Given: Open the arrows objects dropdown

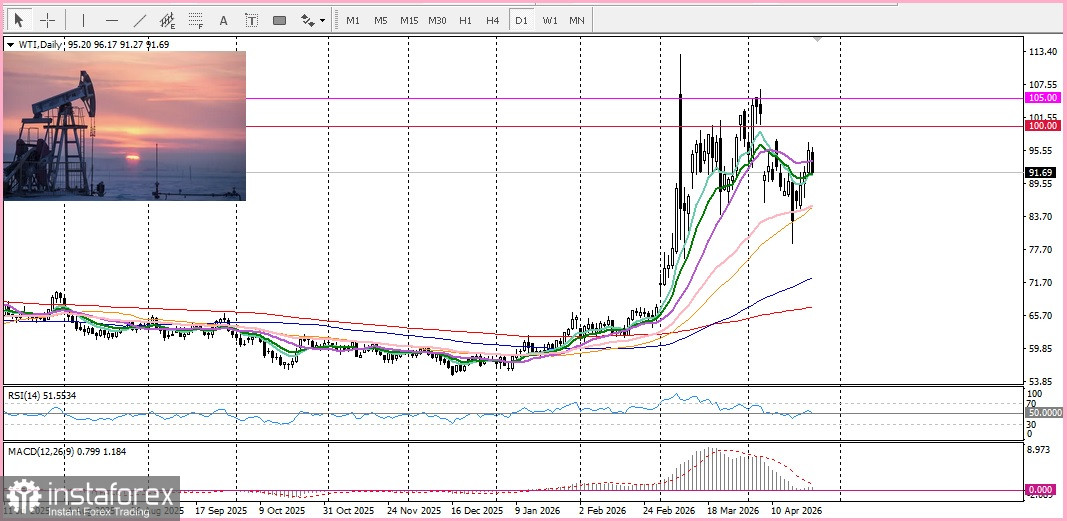Looking at the screenshot, I should [x=312, y=20].
